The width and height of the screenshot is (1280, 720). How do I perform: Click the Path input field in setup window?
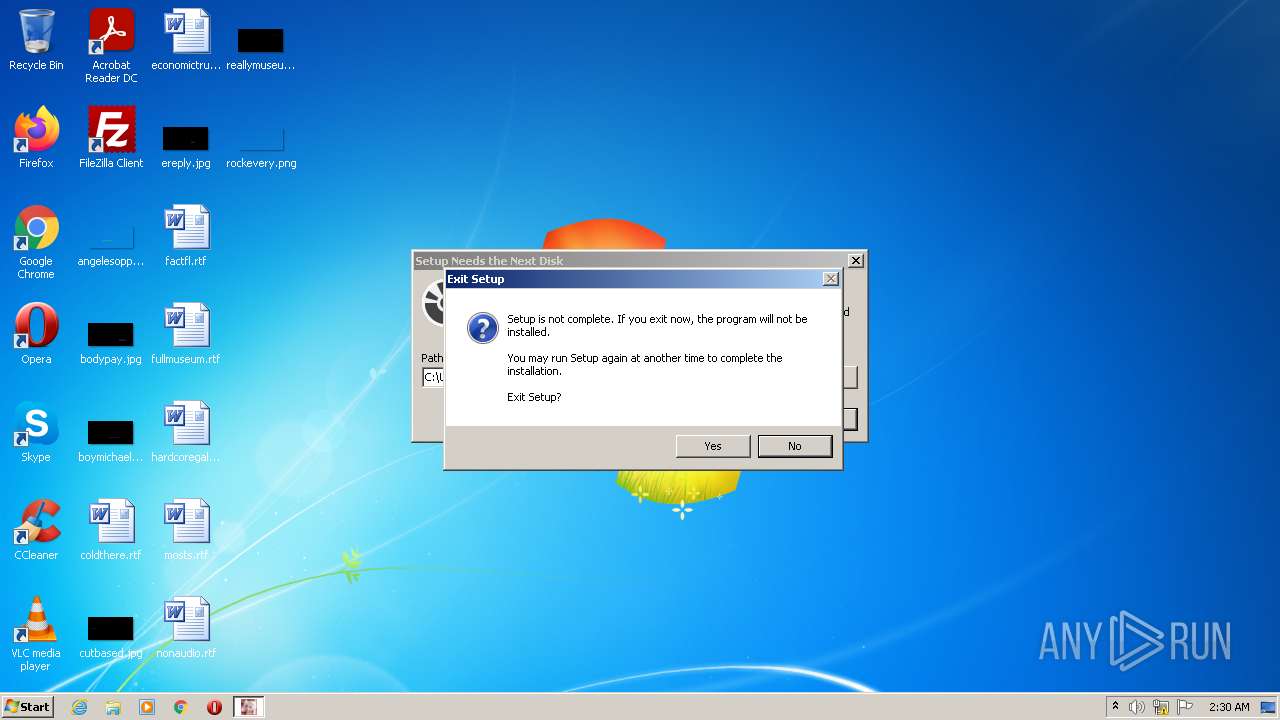[x=433, y=377]
